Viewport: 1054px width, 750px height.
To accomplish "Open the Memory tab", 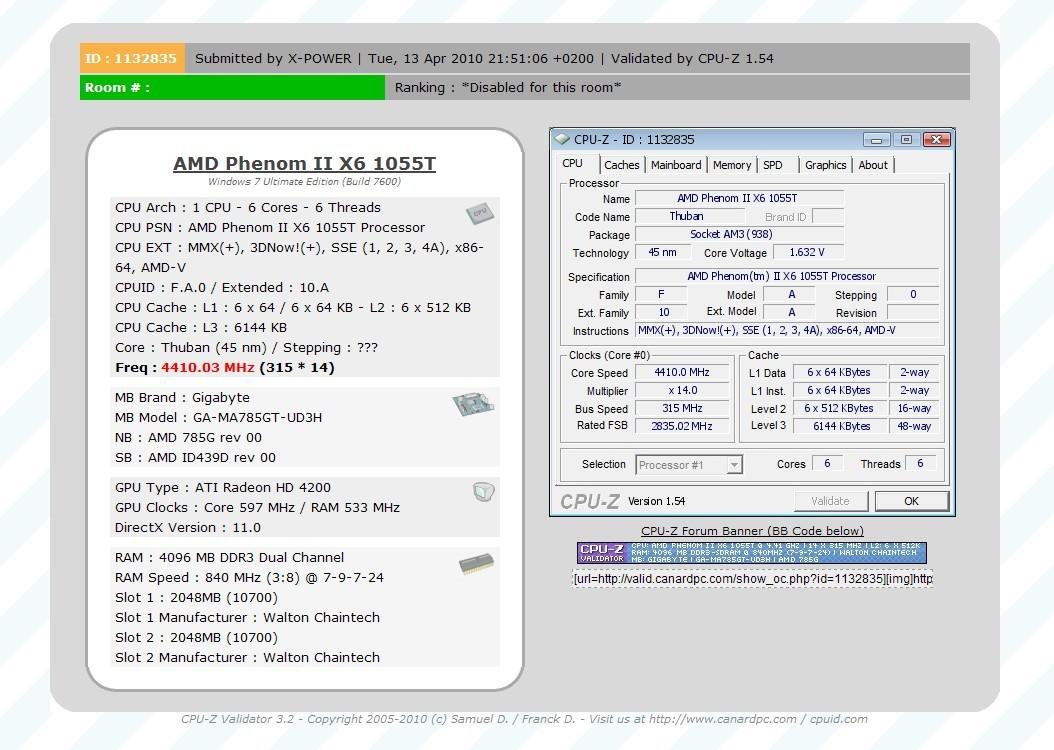I will (x=732, y=165).
